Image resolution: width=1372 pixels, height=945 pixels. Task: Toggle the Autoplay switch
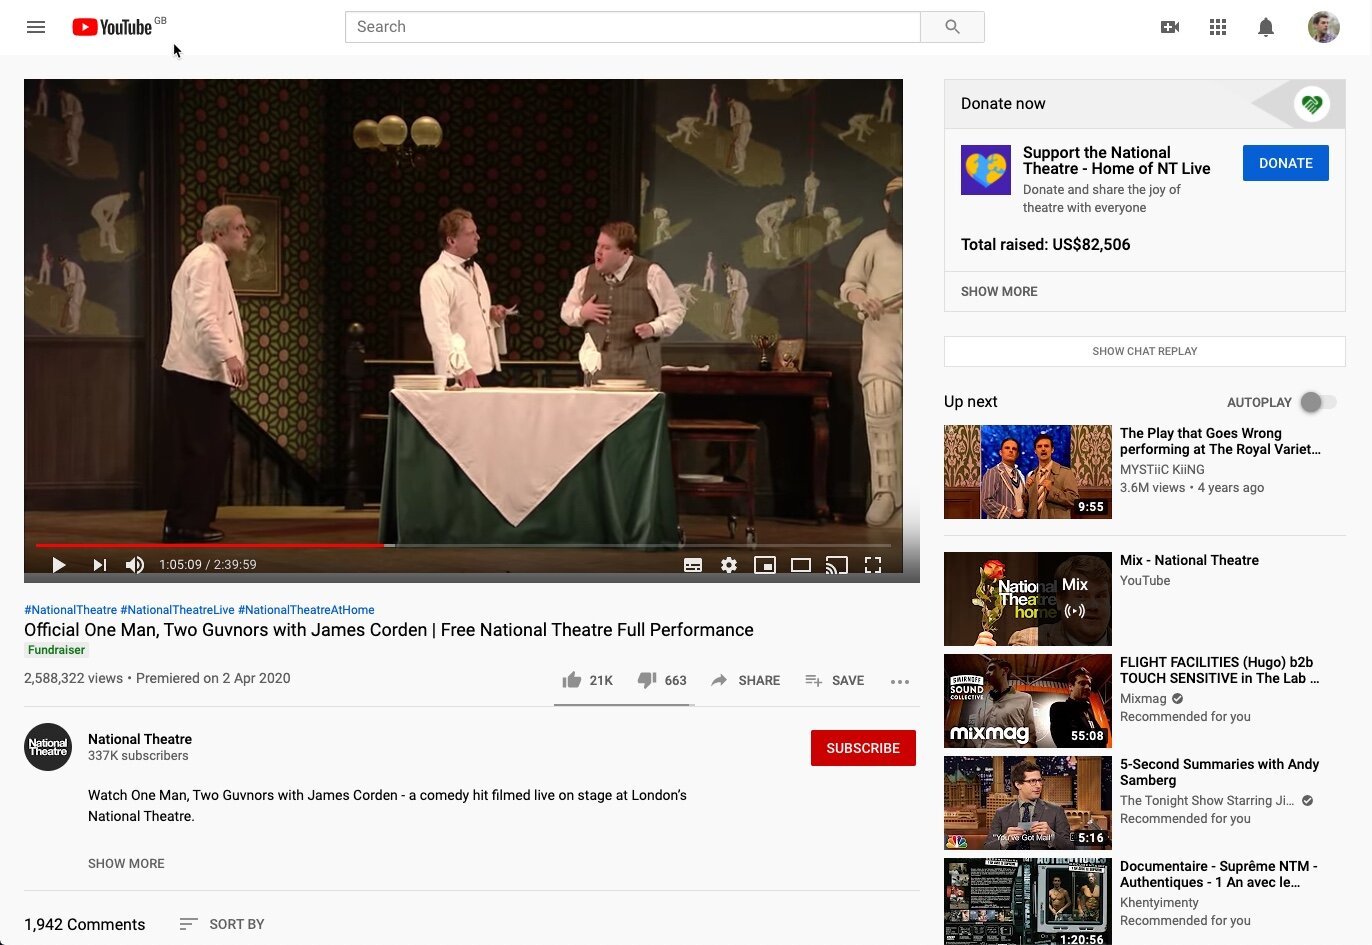pyautogui.click(x=1318, y=402)
